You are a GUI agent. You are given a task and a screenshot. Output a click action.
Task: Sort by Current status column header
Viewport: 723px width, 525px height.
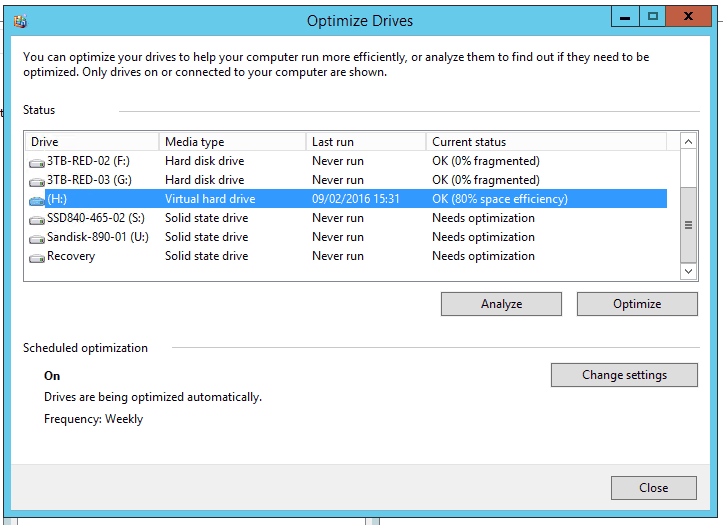[550, 142]
